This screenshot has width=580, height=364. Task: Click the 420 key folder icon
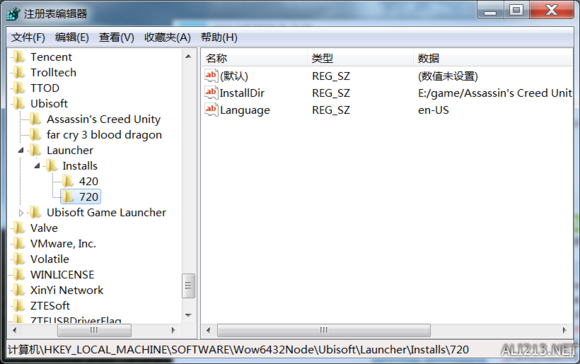tap(67, 181)
